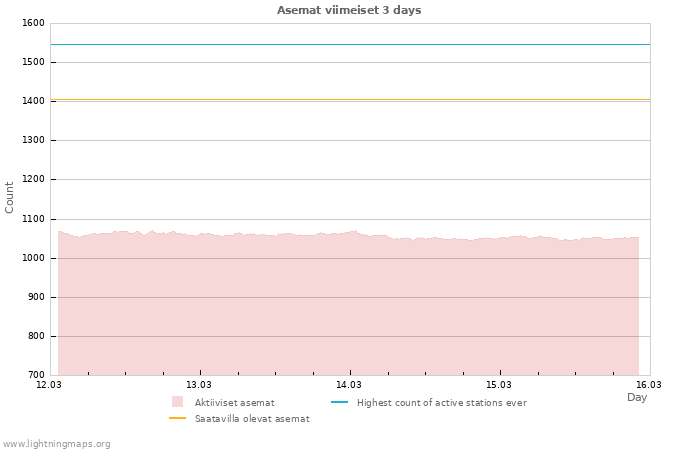The height and width of the screenshot is (450, 700).
Task: Click the blue horizontal record line in chart
Action: pos(349,44)
